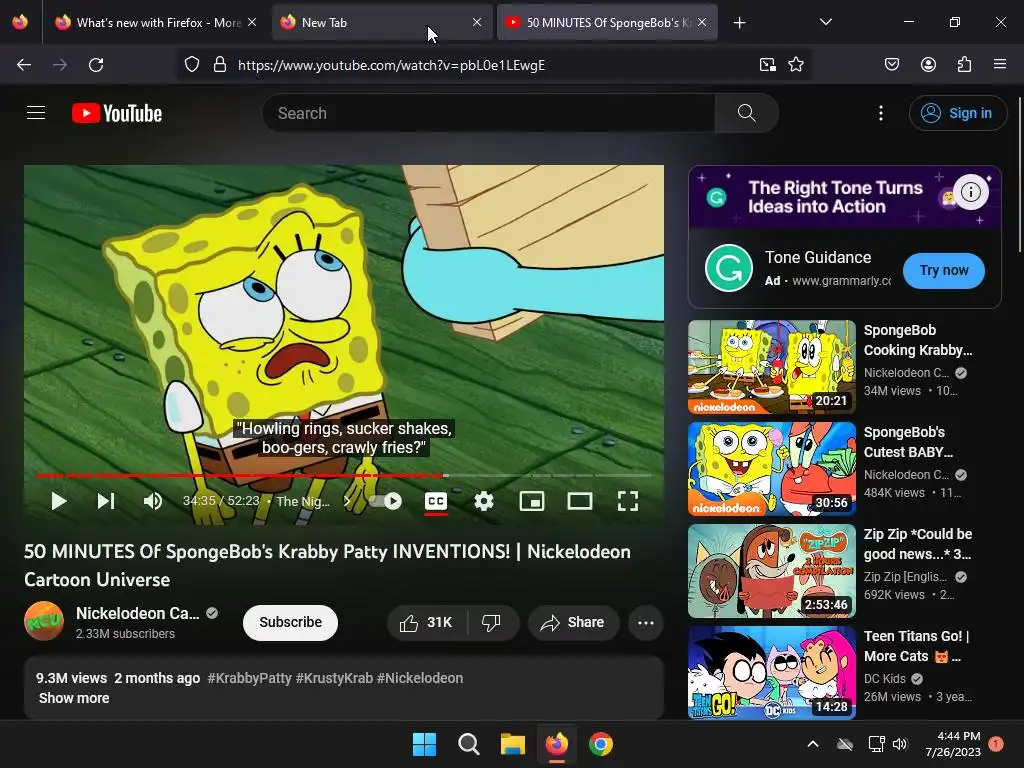Open File Explorer from taskbar
The height and width of the screenshot is (768, 1024).
[513, 744]
